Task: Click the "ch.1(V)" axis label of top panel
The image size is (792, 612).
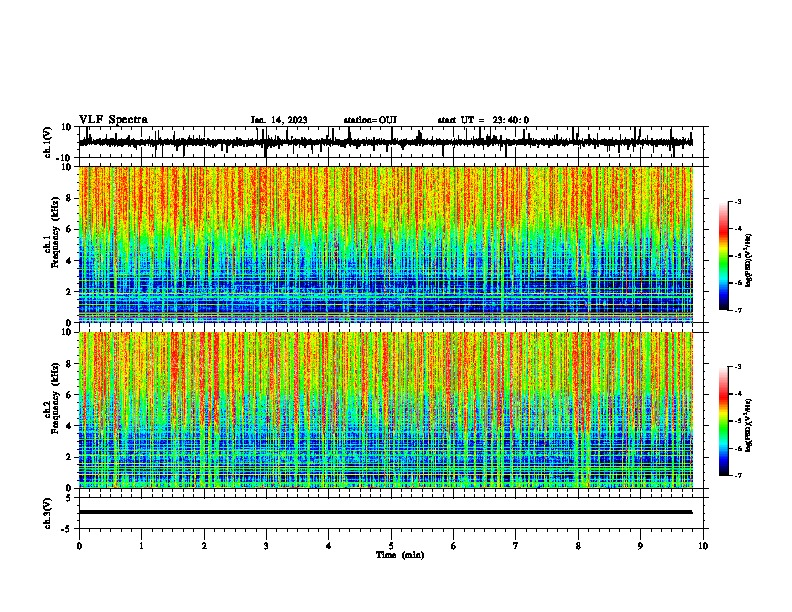Action: pyautogui.click(x=47, y=142)
